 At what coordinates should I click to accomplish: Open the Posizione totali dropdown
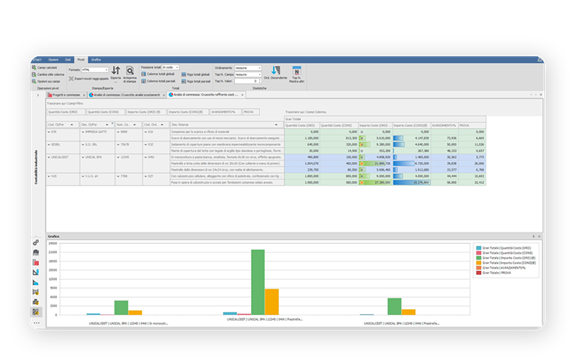click(170, 68)
